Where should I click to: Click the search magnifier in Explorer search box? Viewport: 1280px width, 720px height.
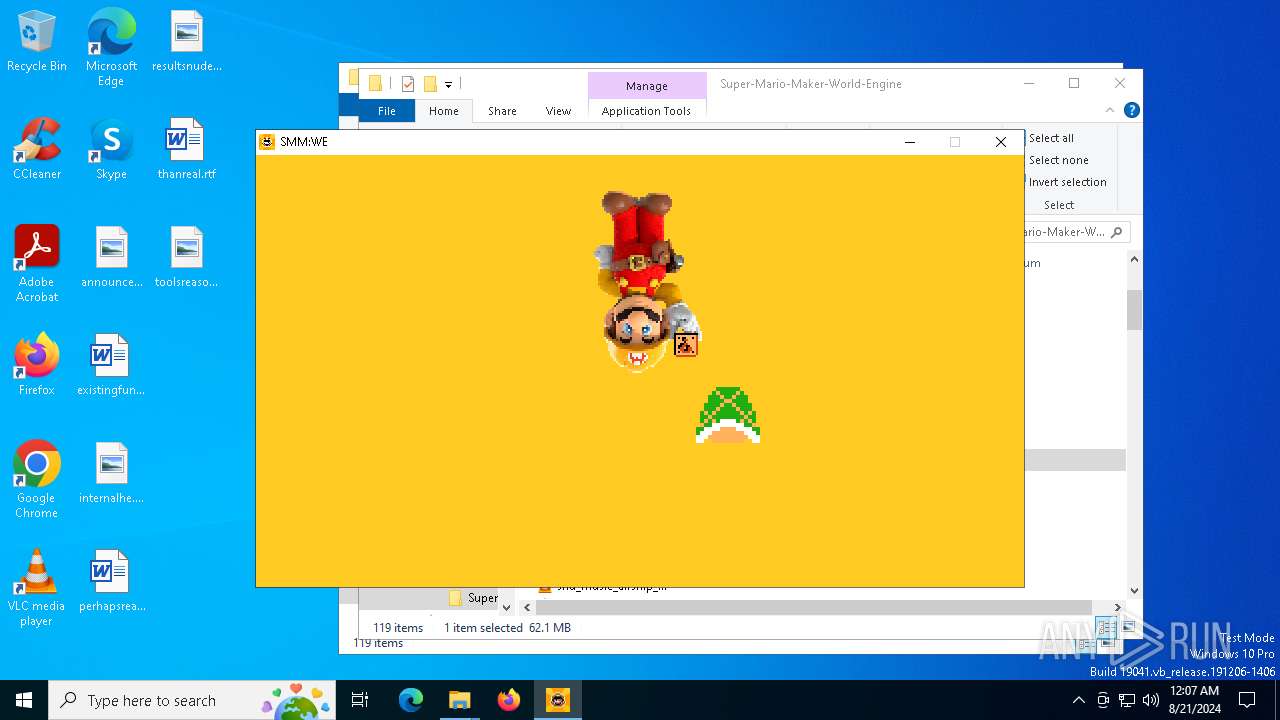coord(1117,232)
